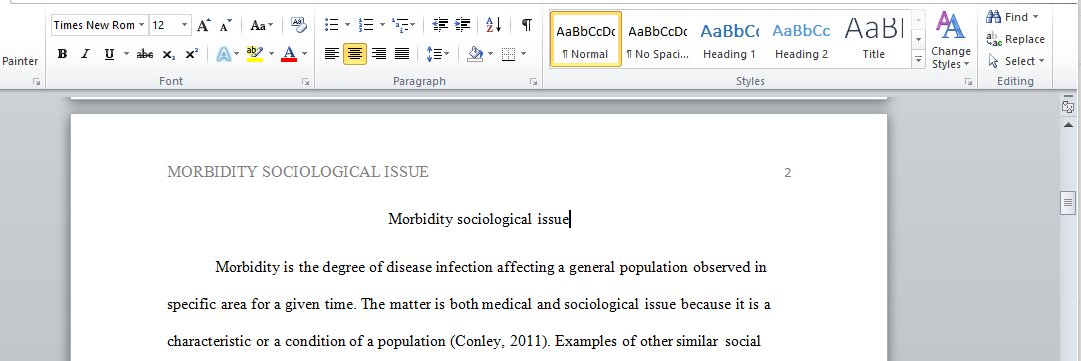Apply Bullets list
Screen dimensions: 1081x361
click(332, 25)
